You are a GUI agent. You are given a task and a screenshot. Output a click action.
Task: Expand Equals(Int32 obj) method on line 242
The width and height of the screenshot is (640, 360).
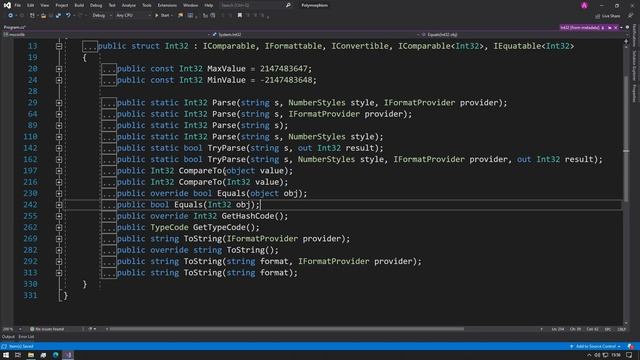coord(59,205)
